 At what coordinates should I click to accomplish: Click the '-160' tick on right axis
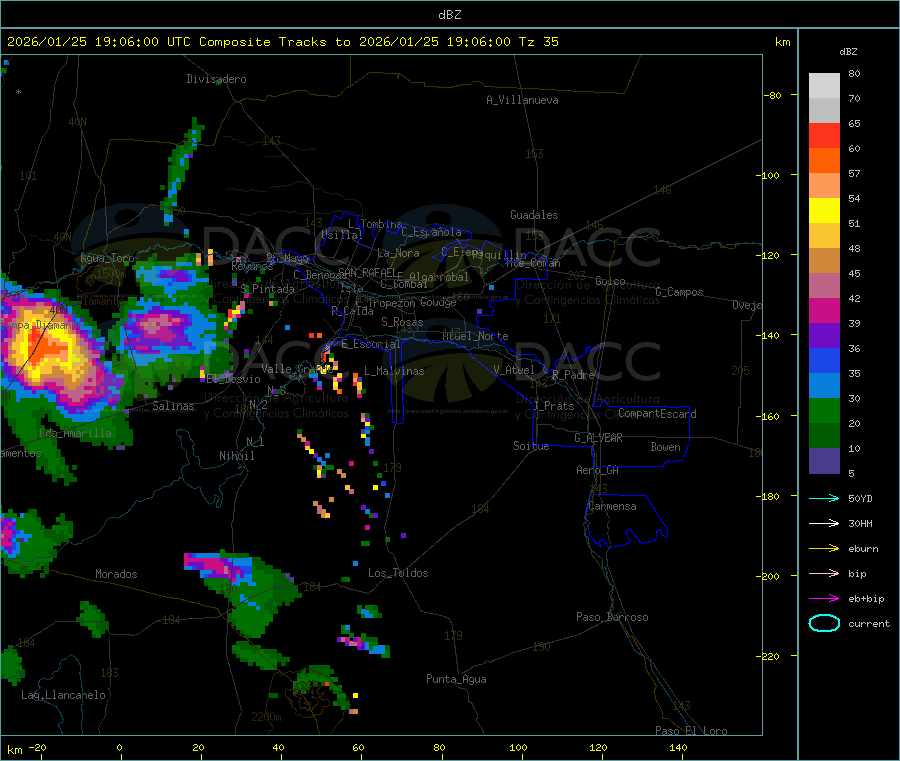pyautogui.click(x=770, y=416)
